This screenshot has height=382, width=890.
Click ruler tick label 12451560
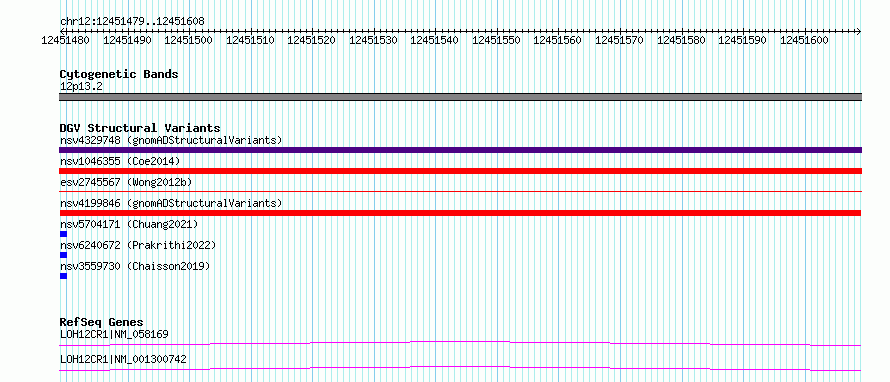point(558,40)
